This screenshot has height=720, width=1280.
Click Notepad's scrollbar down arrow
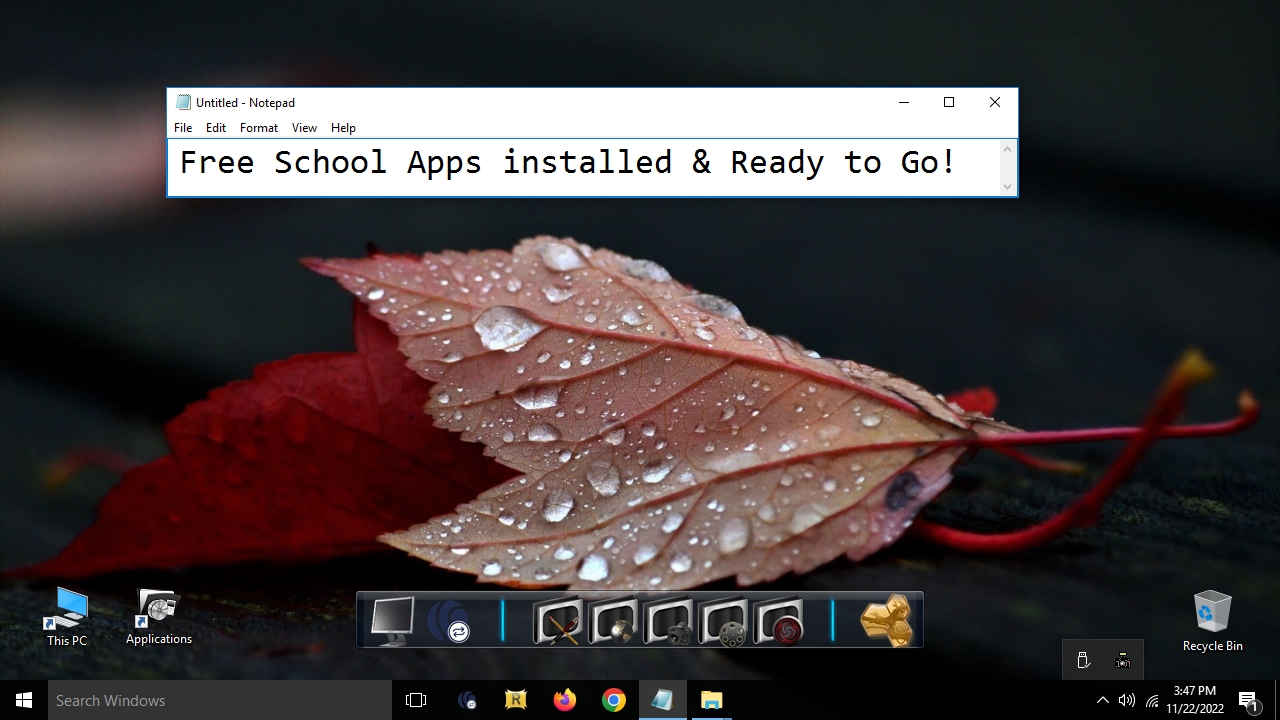1007,186
